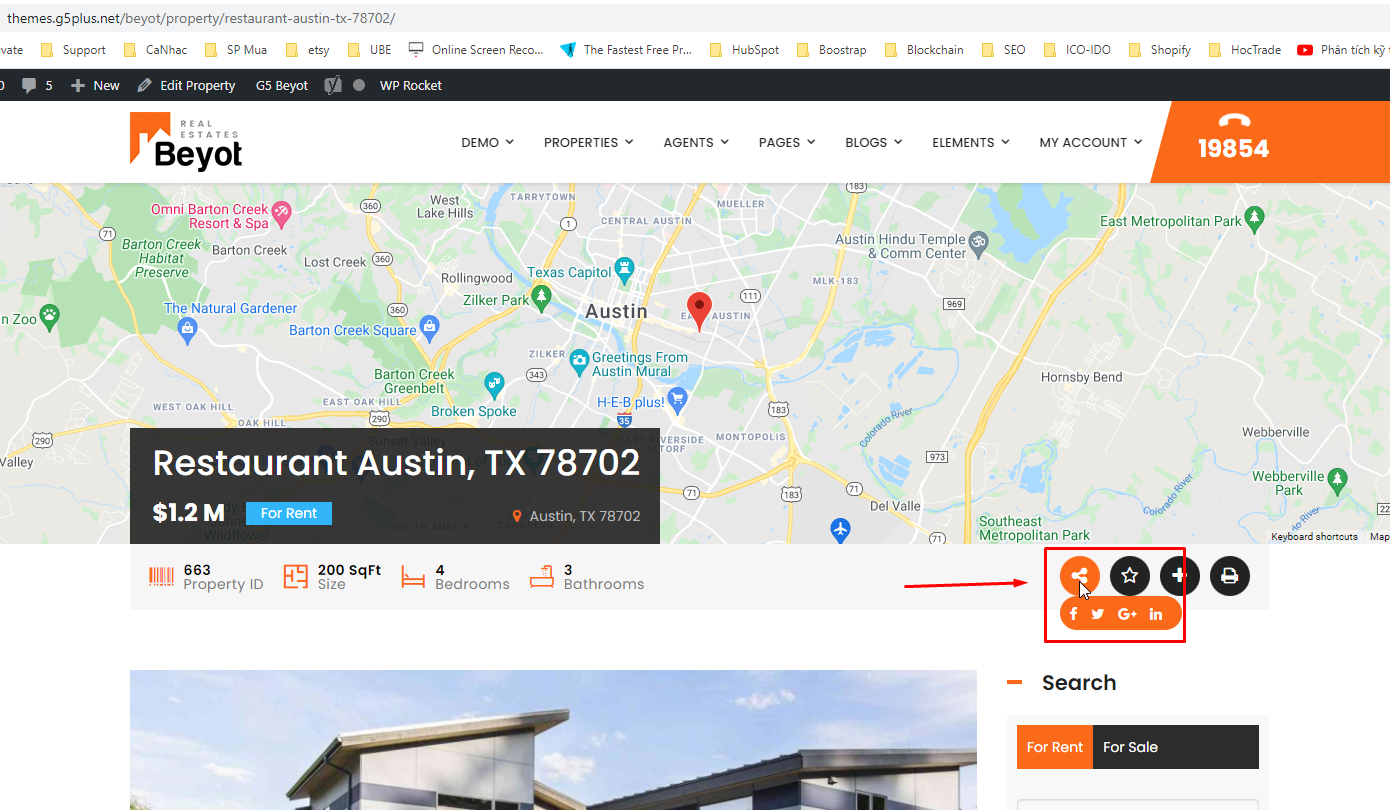The height and width of the screenshot is (810, 1390).
Task: Click the compare plus icon button
Action: click(x=1180, y=575)
